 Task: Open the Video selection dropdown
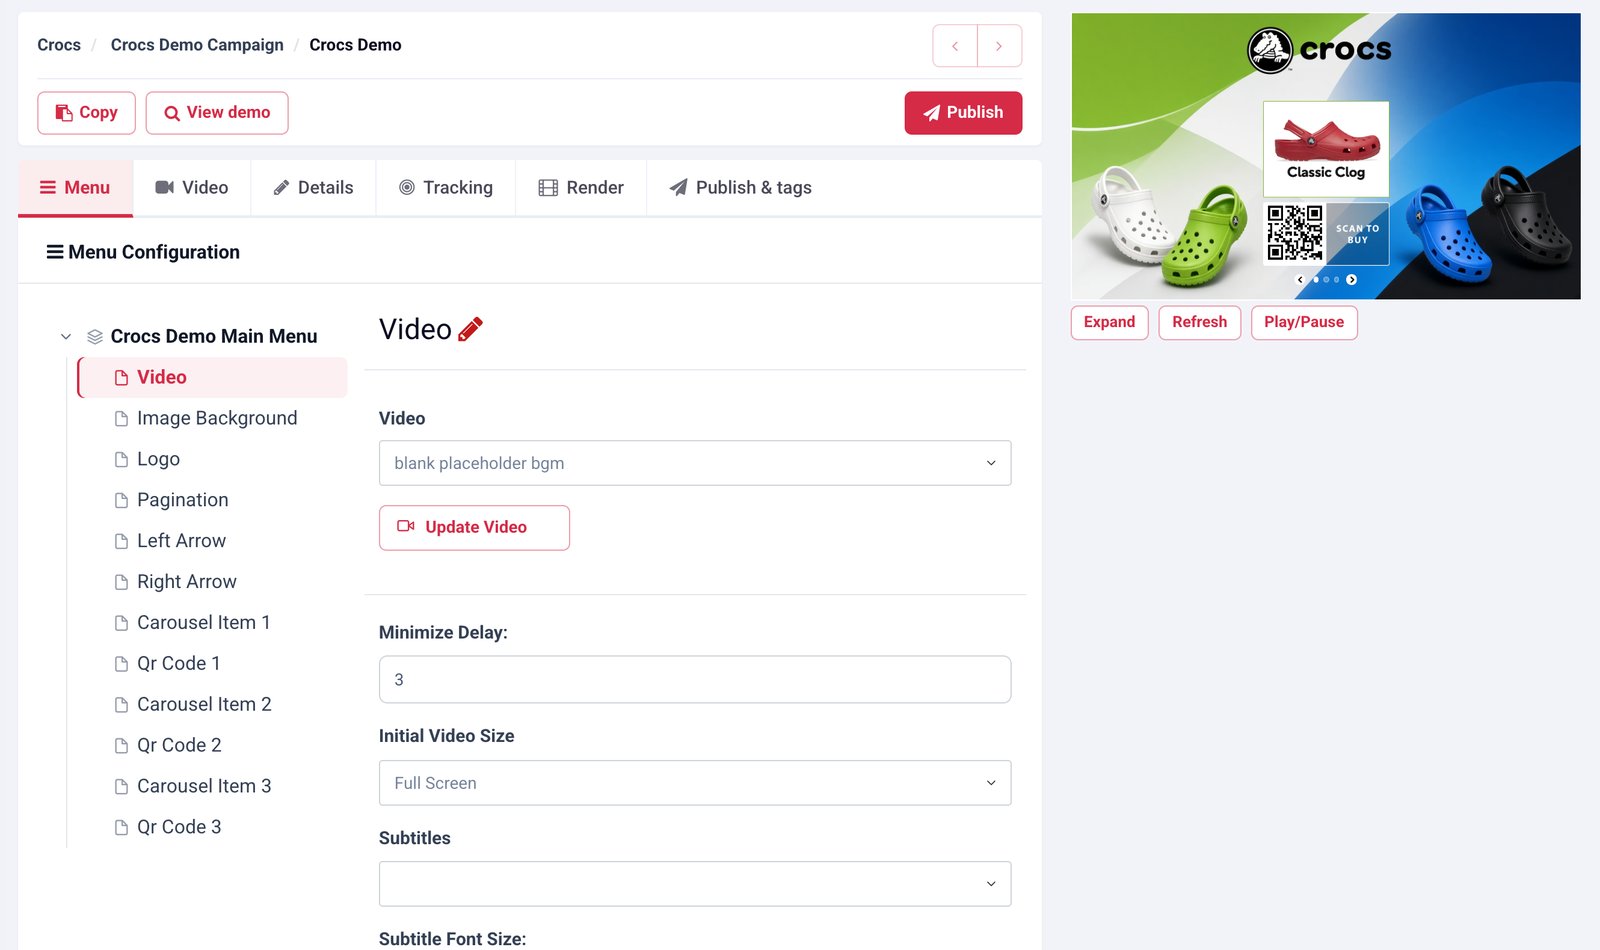click(695, 463)
